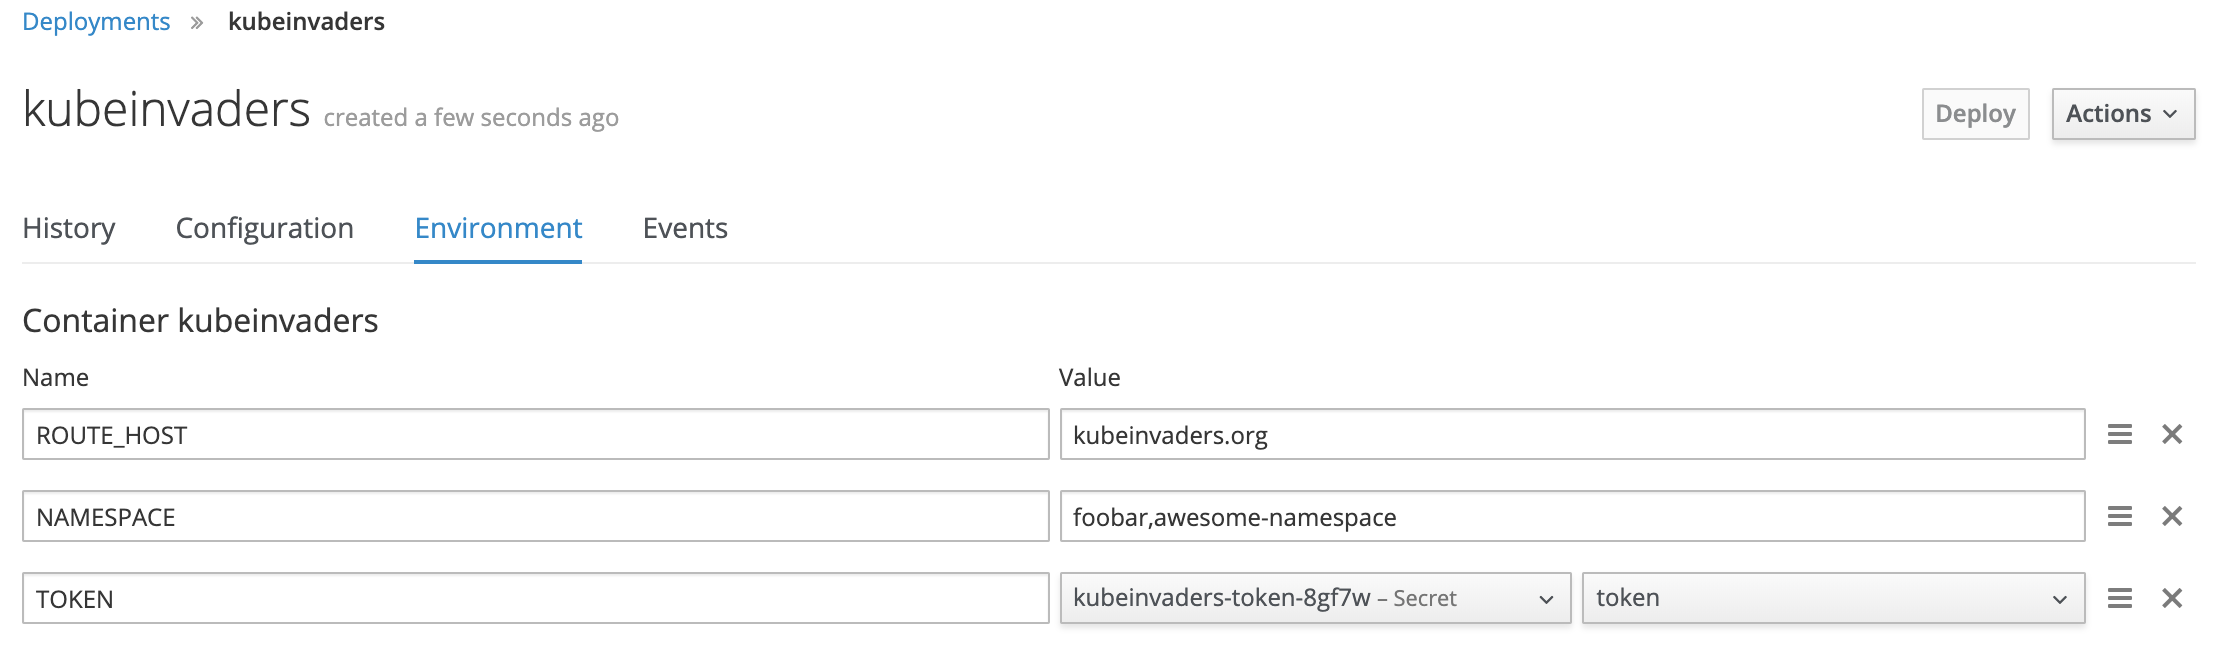
Task: Navigate to Deployments breadcrumb link
Action: click(x=96, y=21)
